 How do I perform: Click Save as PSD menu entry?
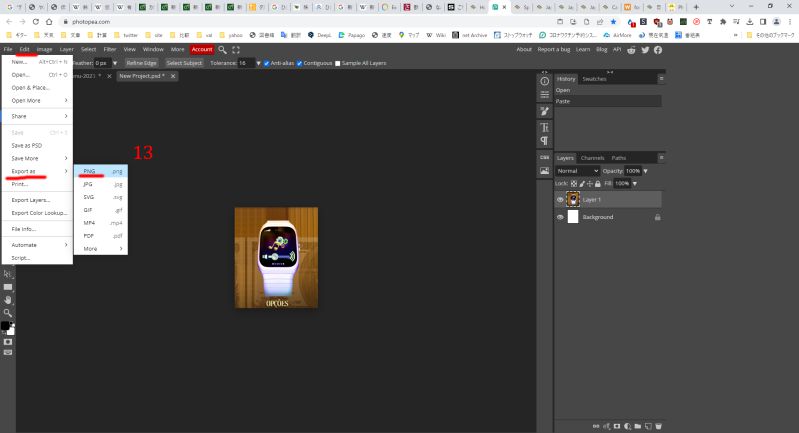[x=38, y=145]
